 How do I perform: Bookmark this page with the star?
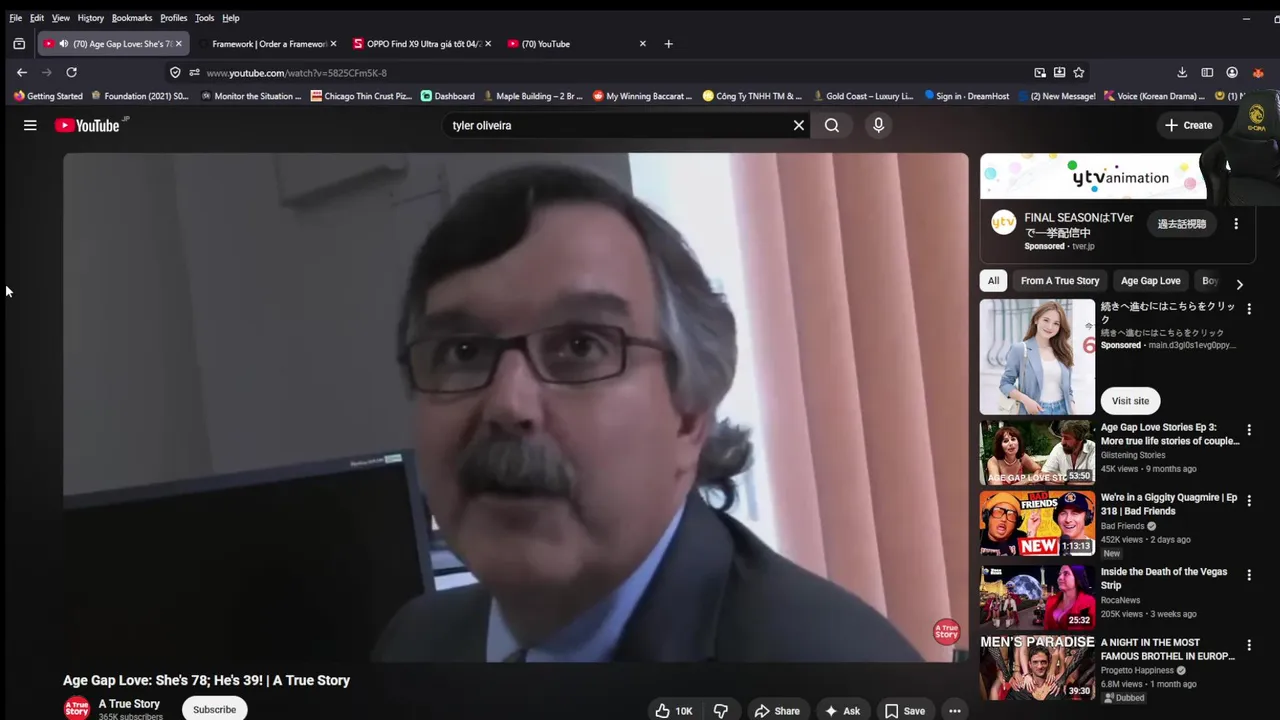tap(1079, 72)
